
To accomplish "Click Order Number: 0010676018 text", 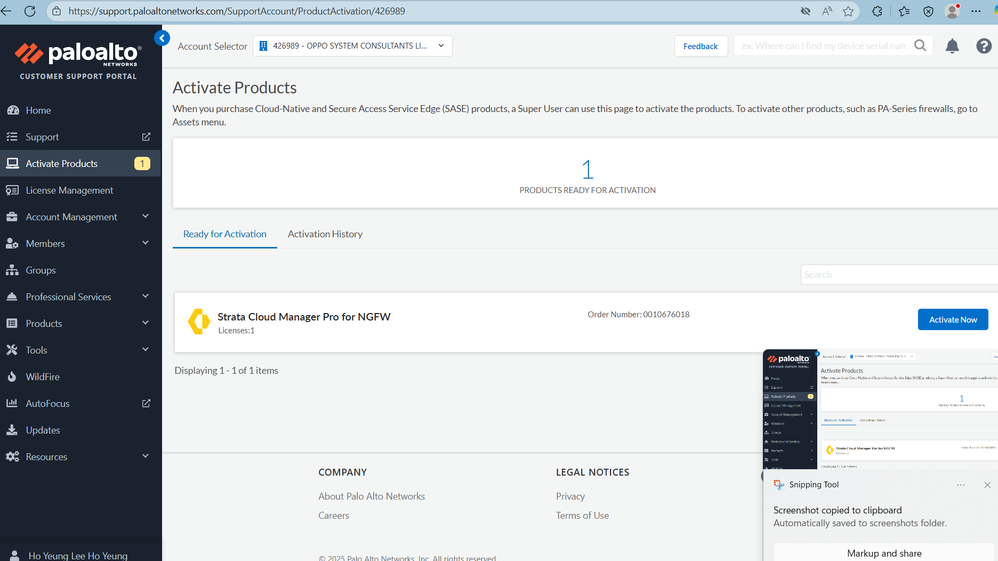I will pyautogui.click(x=638, y=314).
